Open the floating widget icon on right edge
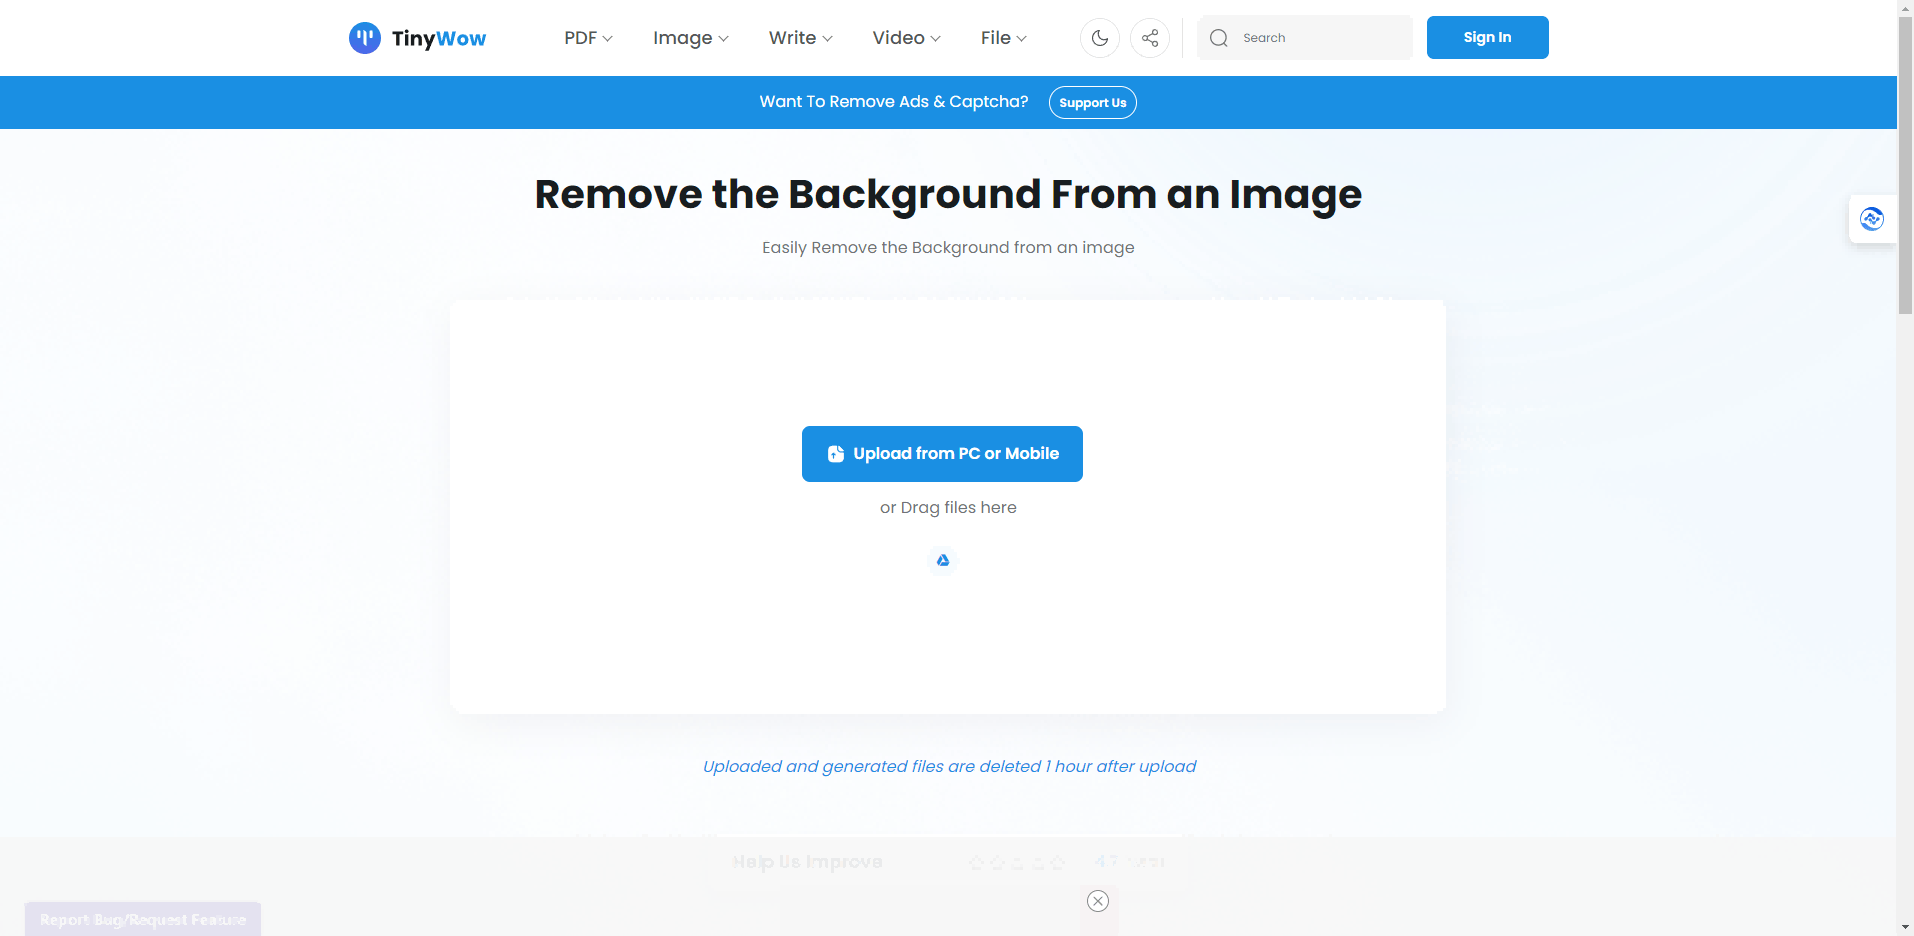1914x936 pixels. (x=1871, y=219)
